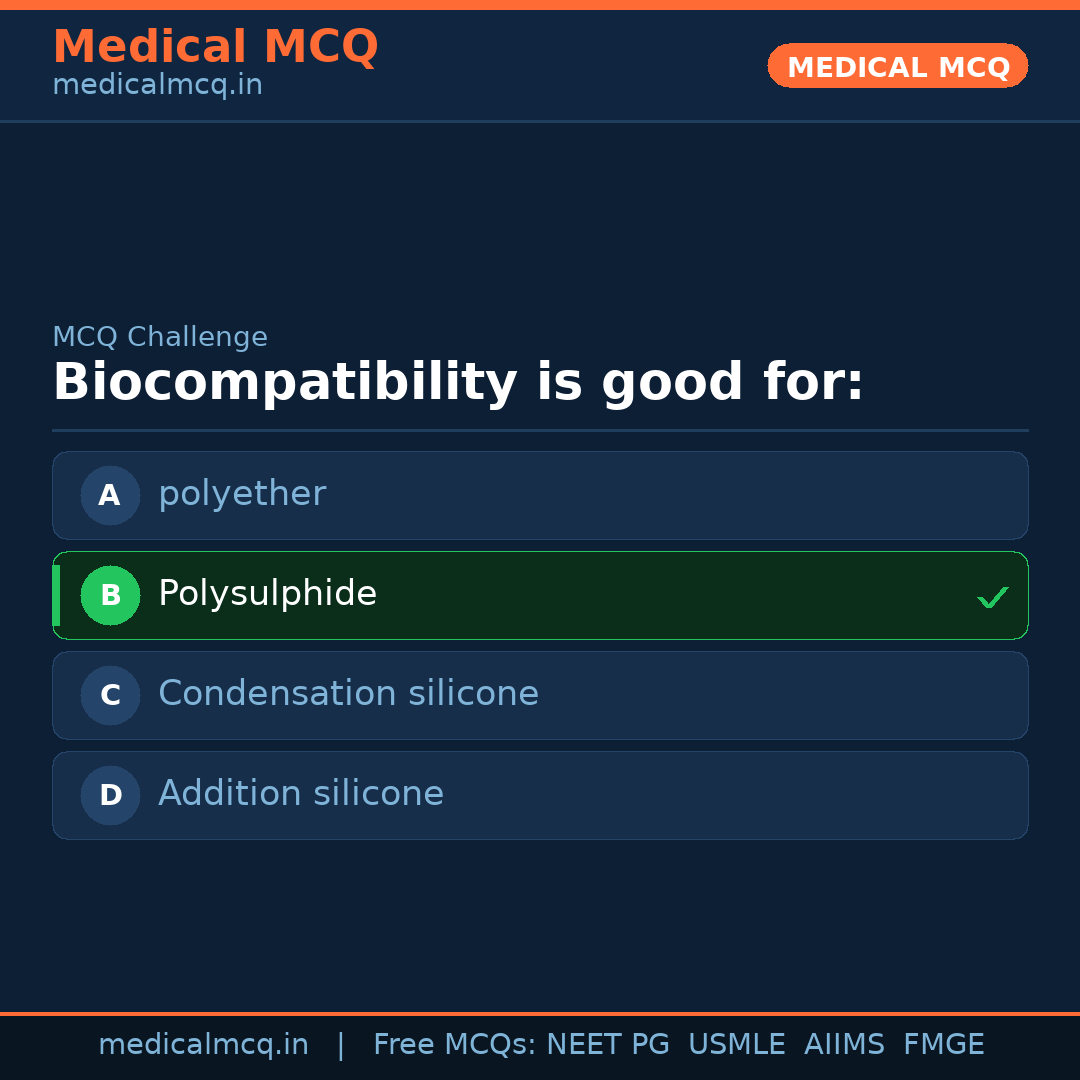Image resolution: width=1080 pixels, height=1080 pixels.
Task: Click the letter A option circle
Action: click(x=110, y=495)
